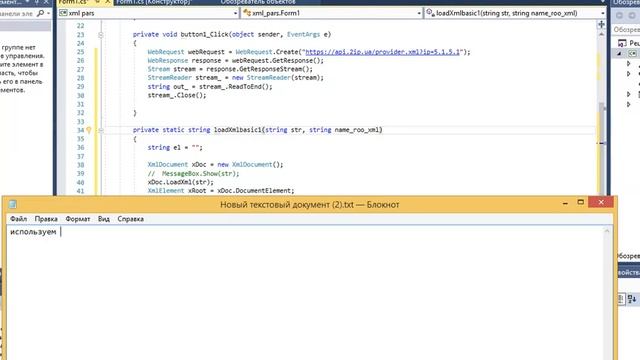This screenshot has width=640, height=360.
Task: Close the Form1.cs editor tab
Action: click(x=108, y=2)
